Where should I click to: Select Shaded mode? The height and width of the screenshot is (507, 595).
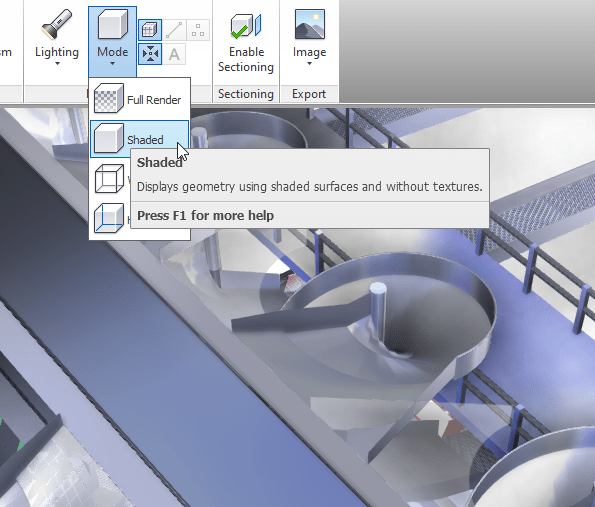click(x=139, y=139)
